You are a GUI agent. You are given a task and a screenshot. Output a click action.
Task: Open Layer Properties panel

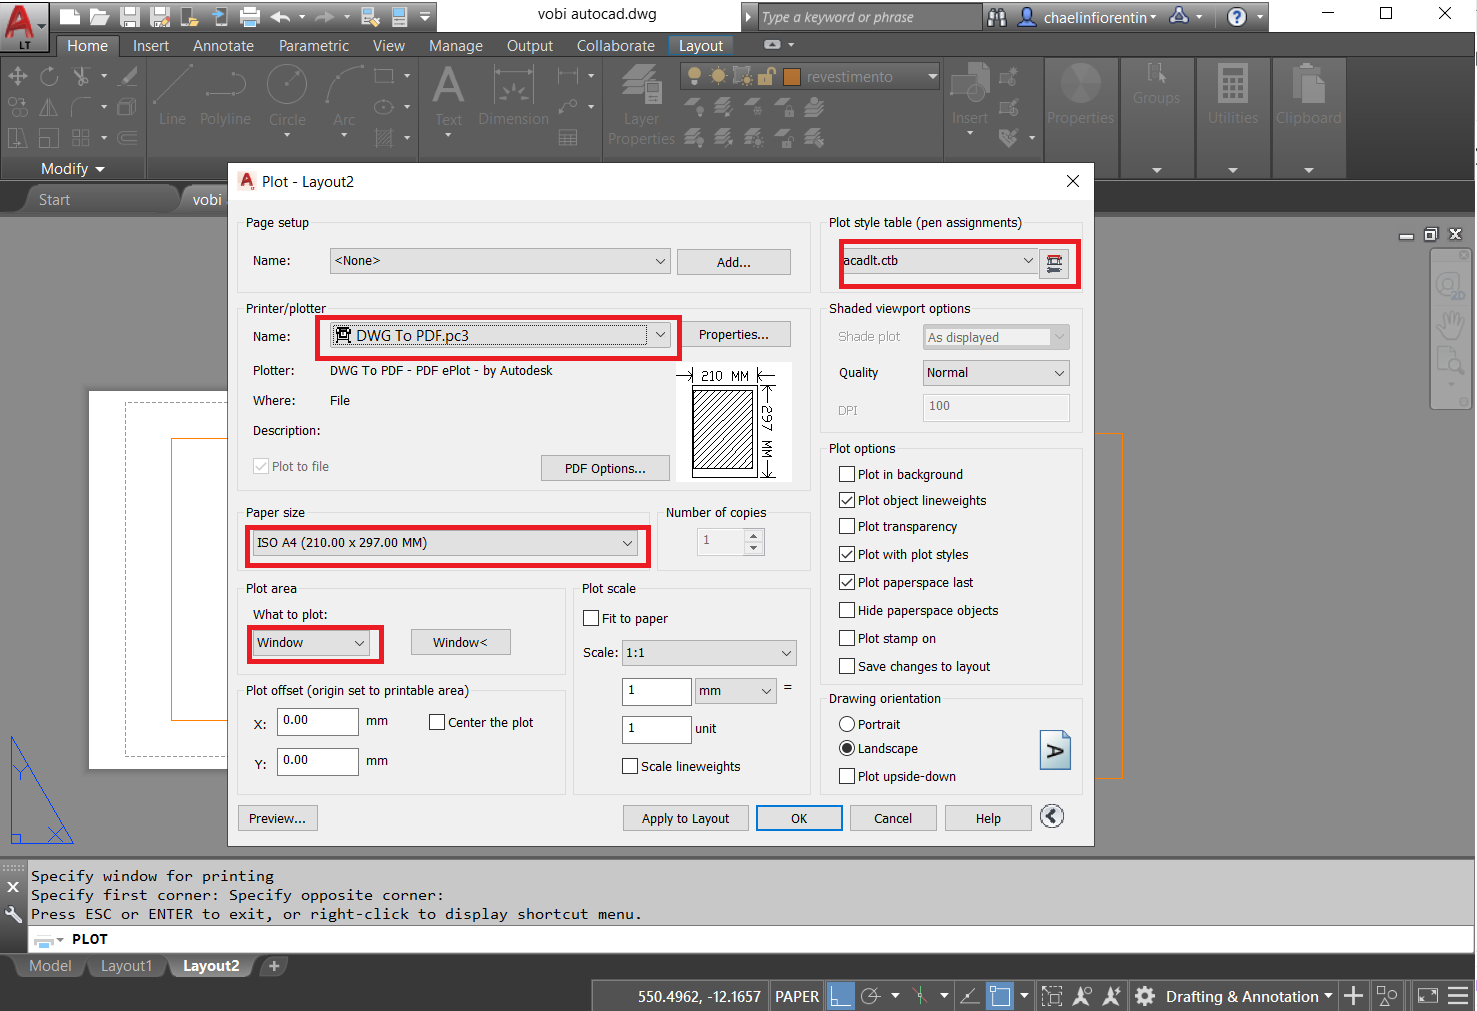pos(641,104)
